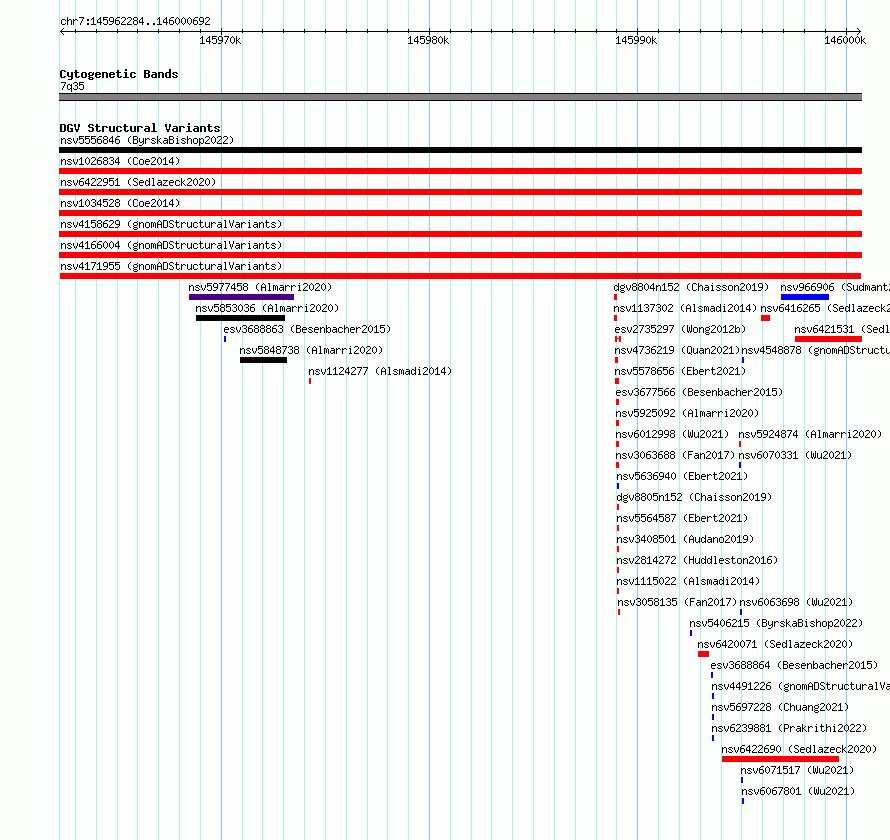This screenshot has width=890, height=840.
Task: Click nsv4548878 gnomAD variant label
Action: 816,350
